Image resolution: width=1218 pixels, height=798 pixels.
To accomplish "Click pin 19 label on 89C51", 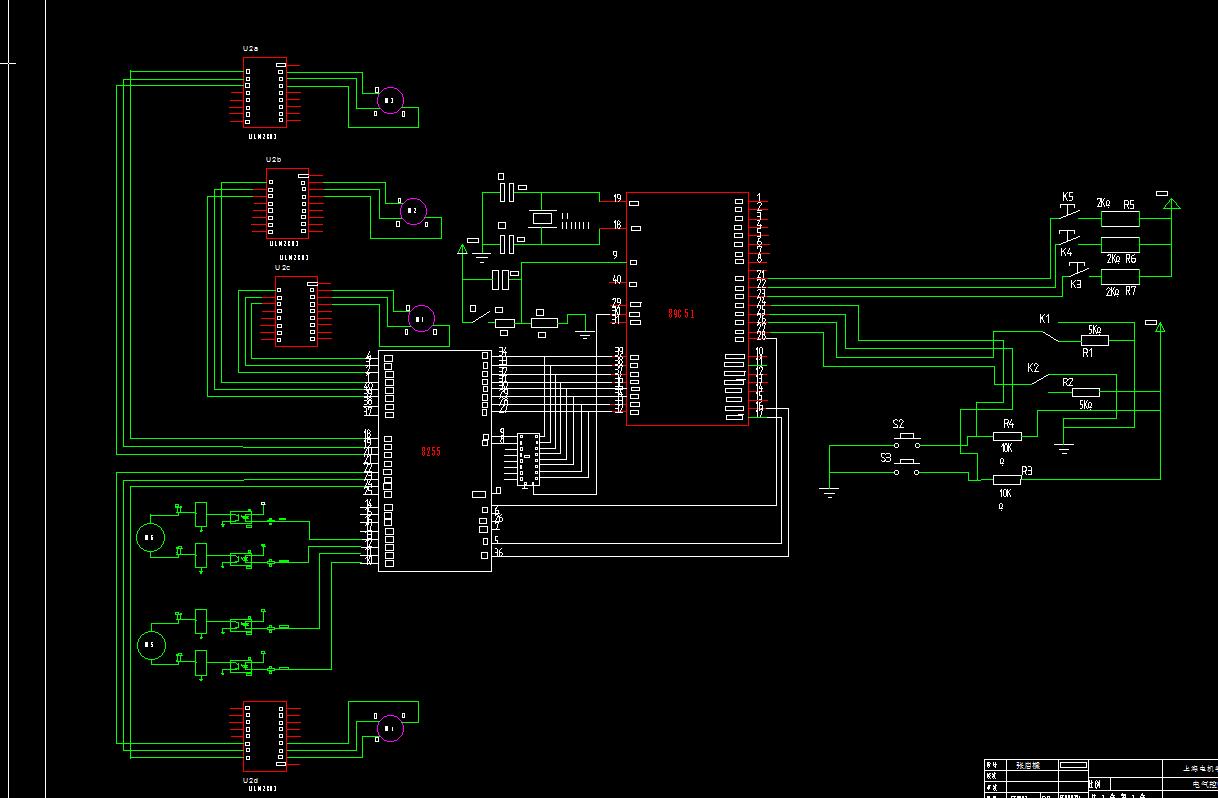I will [617, 198].
